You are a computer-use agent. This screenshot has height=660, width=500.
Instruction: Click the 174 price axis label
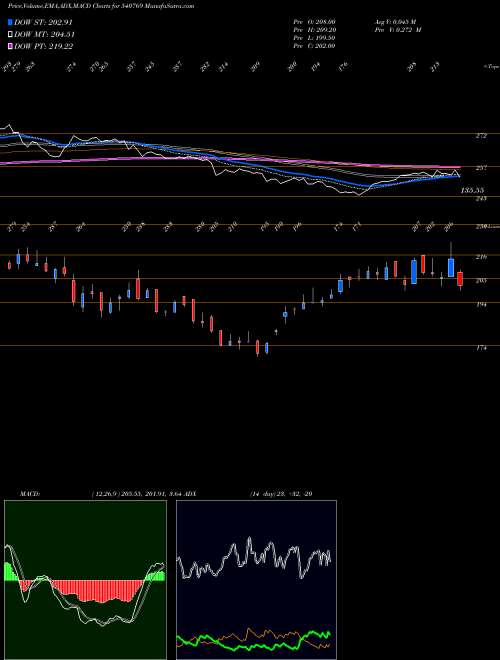point(481,347)
